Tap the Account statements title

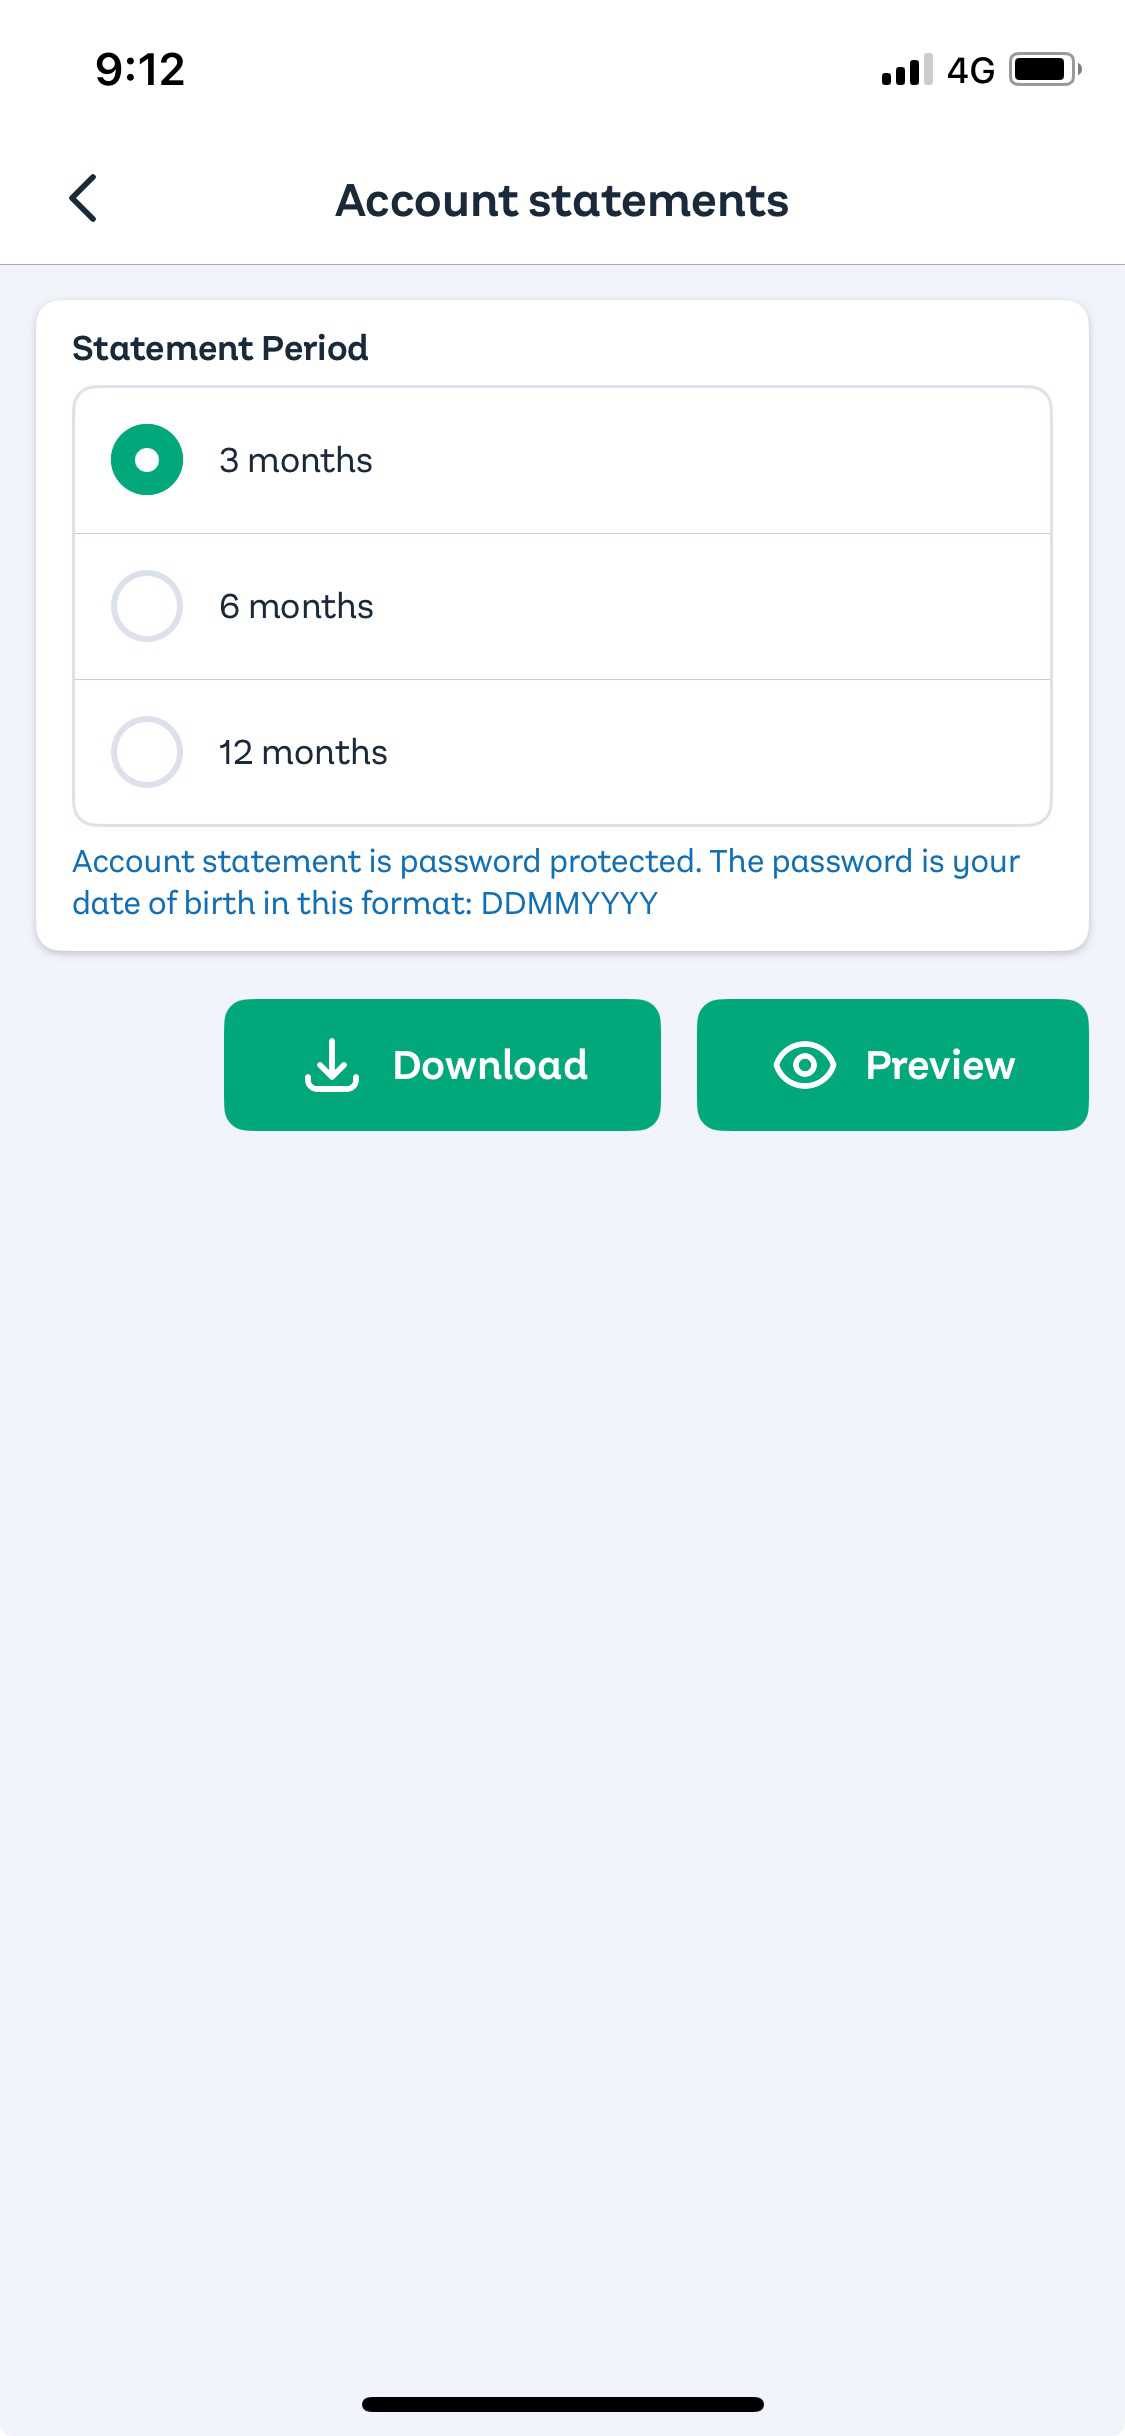562,200
